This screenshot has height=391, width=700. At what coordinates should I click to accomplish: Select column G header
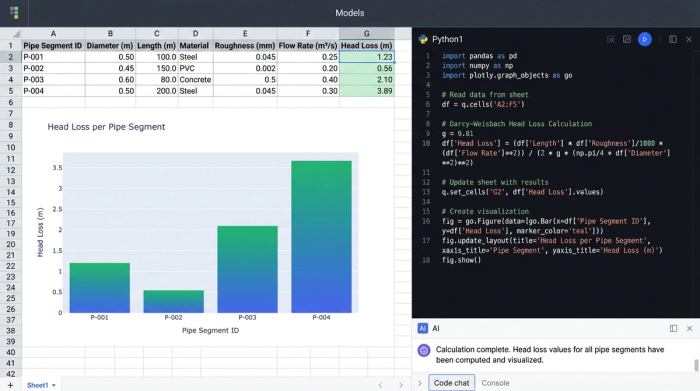[367, 33]
